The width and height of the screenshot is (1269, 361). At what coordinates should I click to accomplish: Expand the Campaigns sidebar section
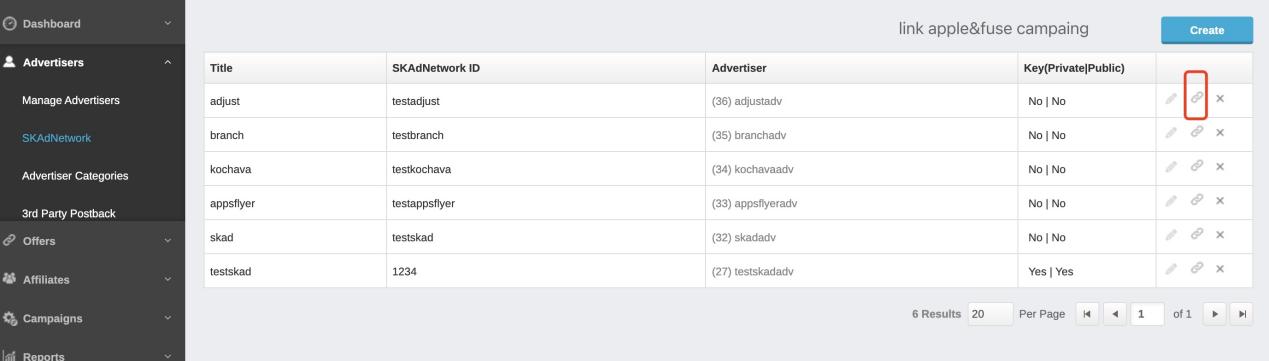pos(92,319)
